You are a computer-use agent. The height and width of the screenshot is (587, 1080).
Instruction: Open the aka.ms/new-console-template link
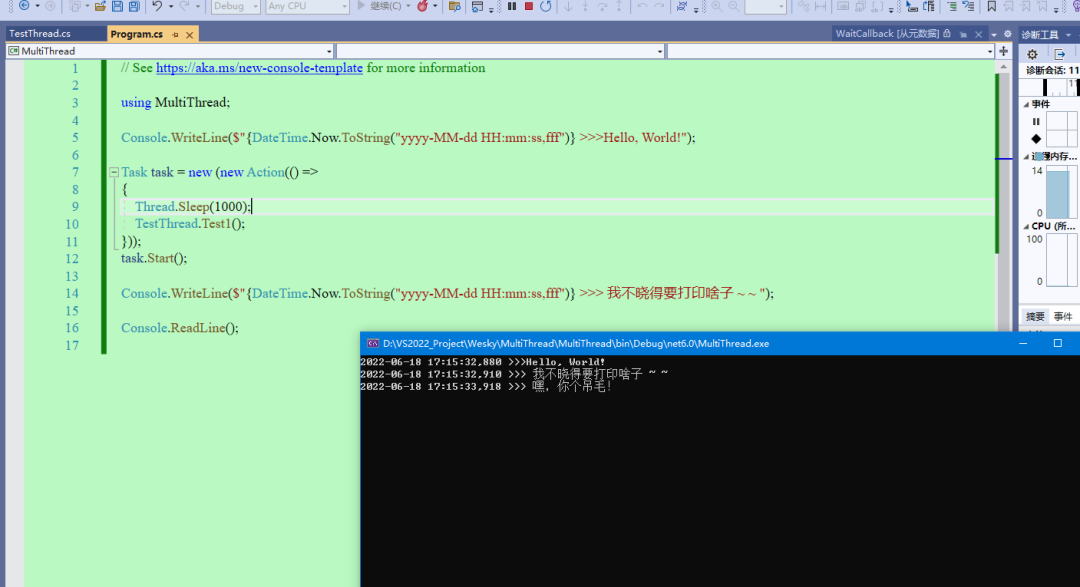click(259, 68)
